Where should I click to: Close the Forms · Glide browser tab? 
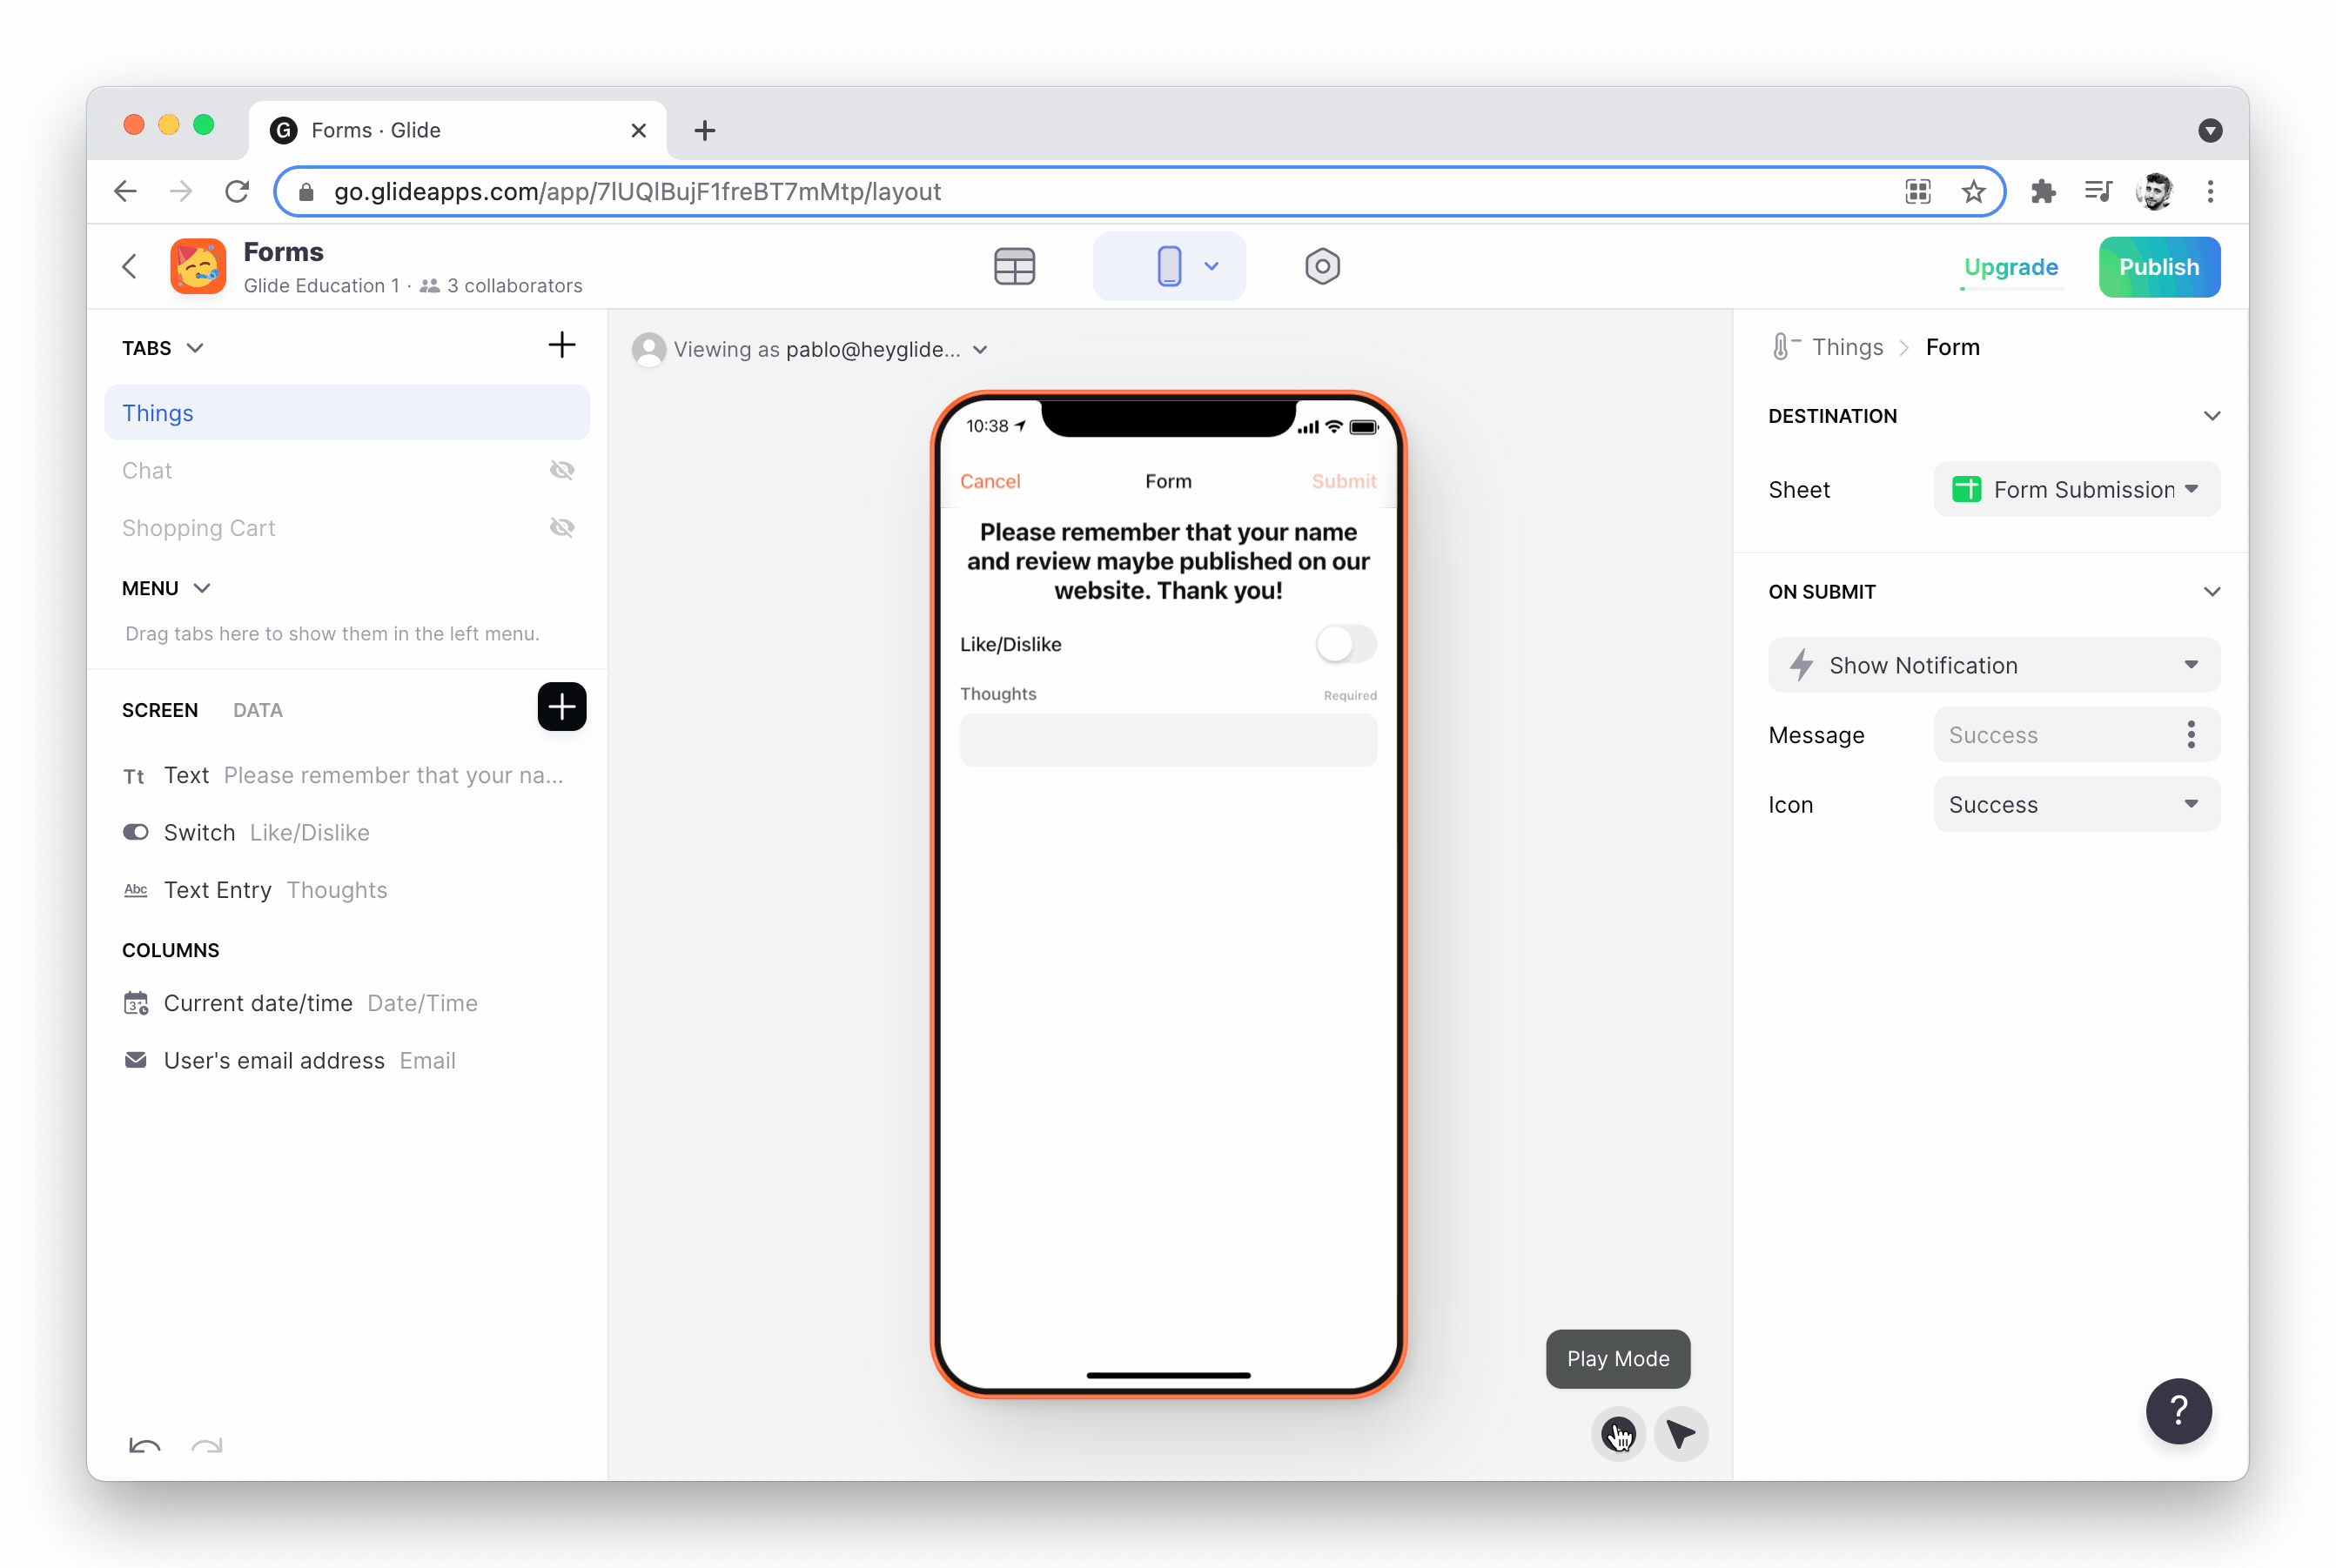pyautogui.click(x=638, y=131)
